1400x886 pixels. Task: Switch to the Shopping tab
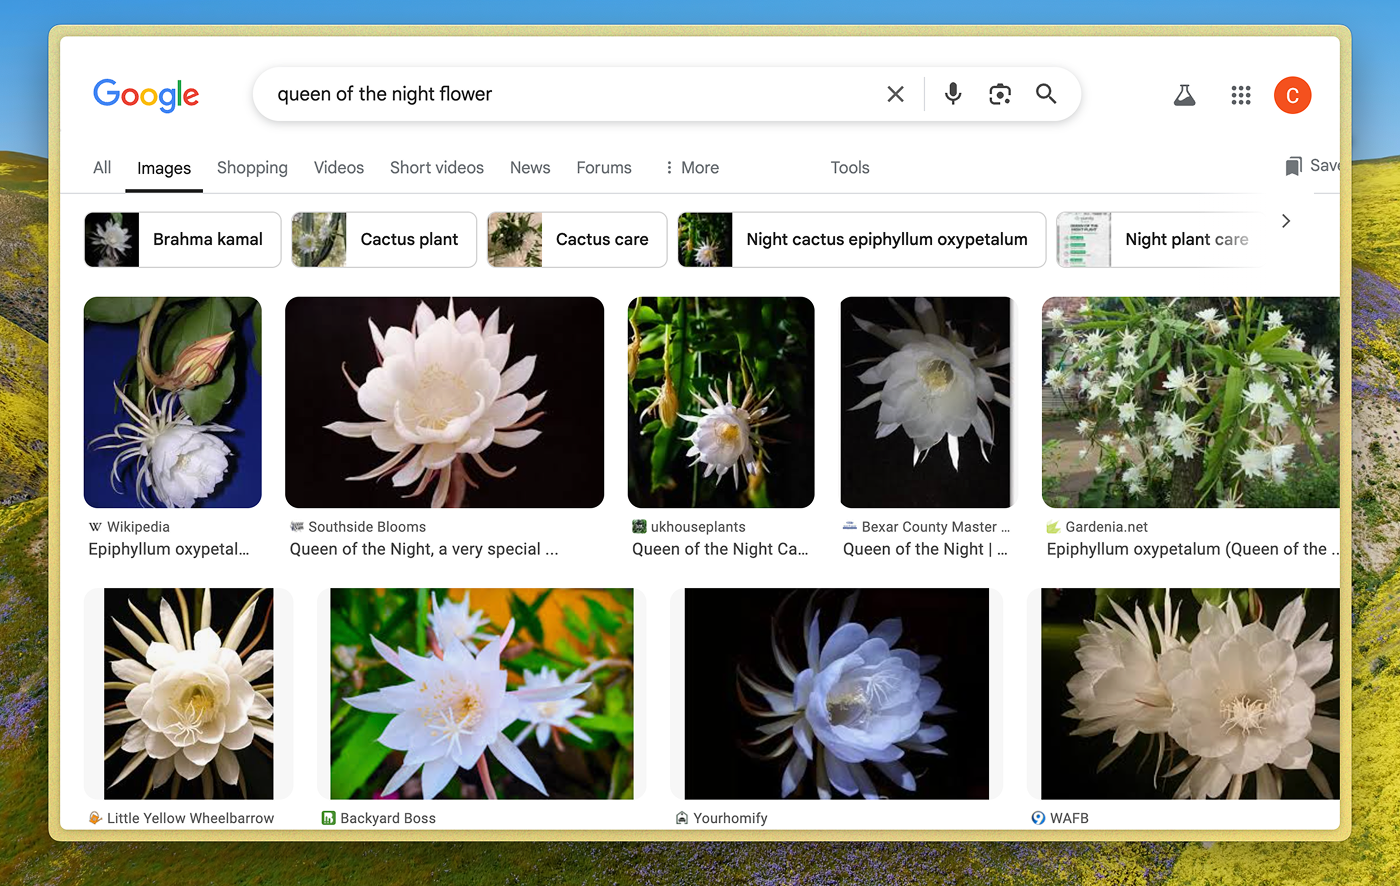[252, 167]
